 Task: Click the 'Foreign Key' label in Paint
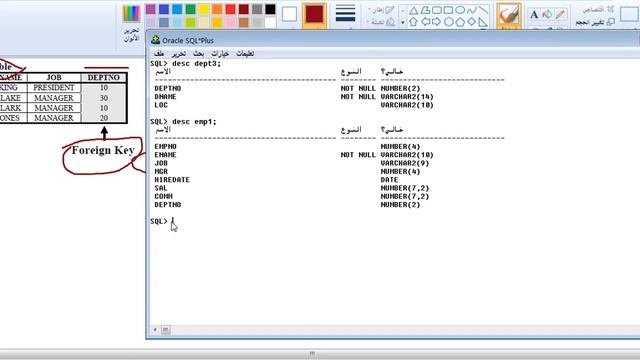click(103, 150)
